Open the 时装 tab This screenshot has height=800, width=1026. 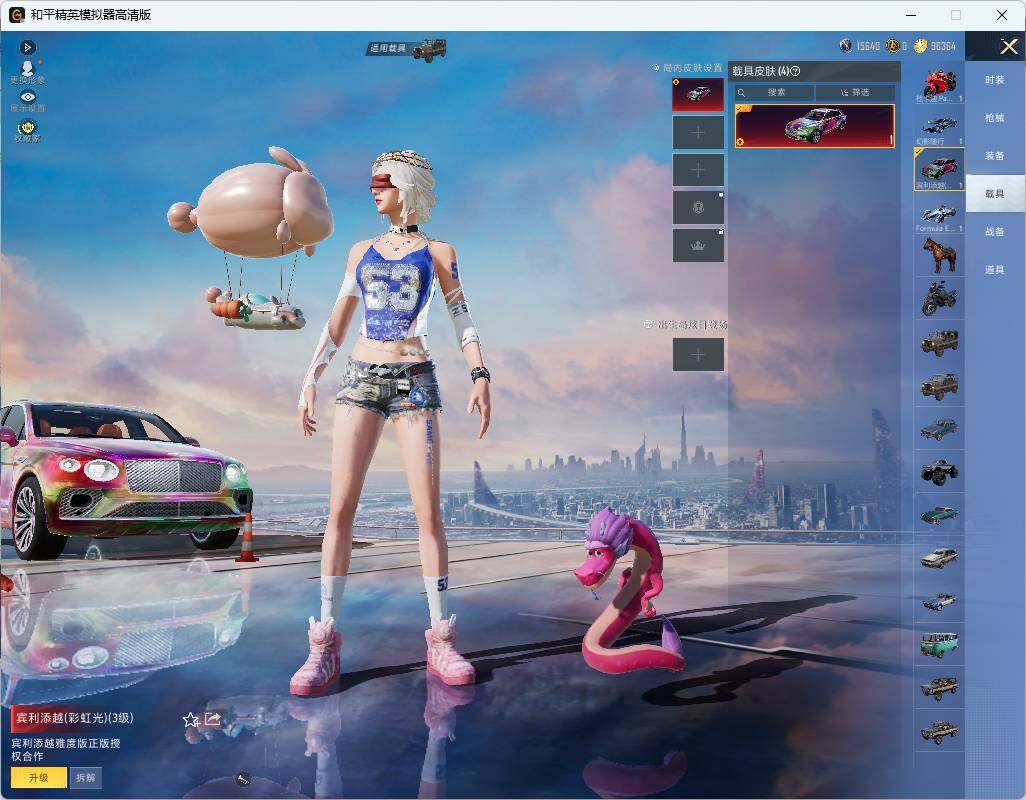(995, 80)
